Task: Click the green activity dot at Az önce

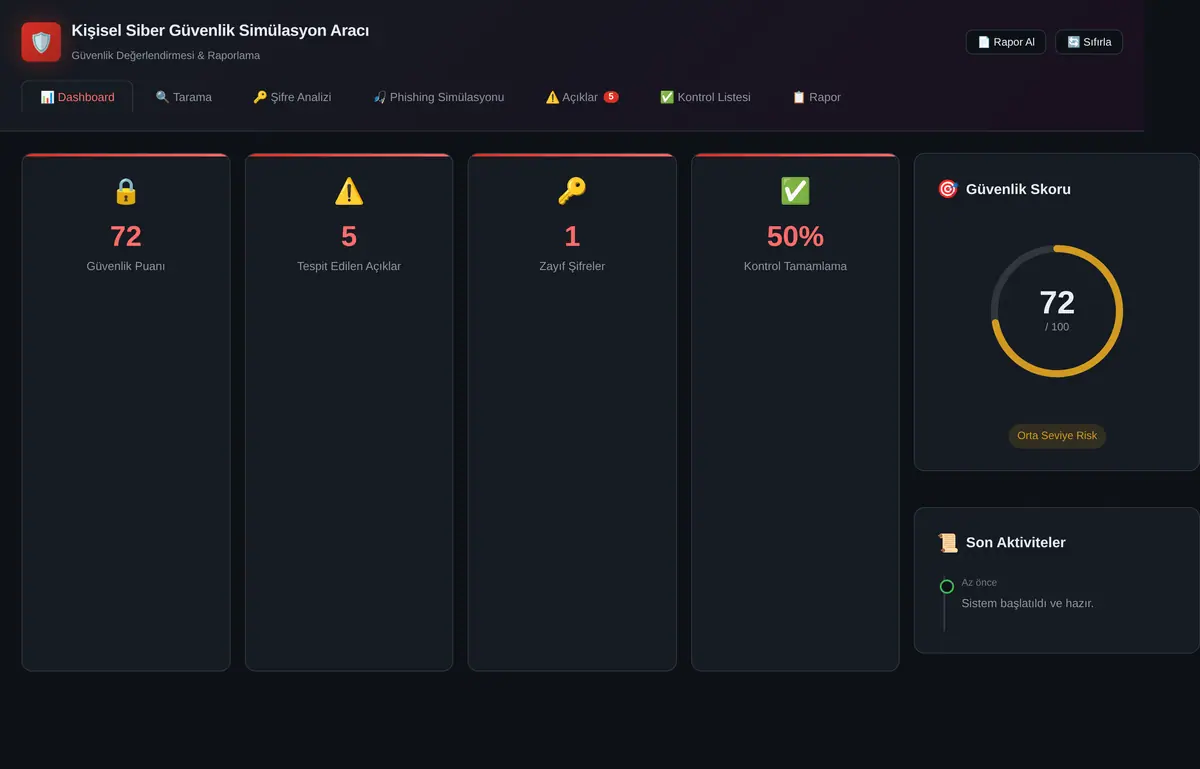Action: (x=946, y=586)
